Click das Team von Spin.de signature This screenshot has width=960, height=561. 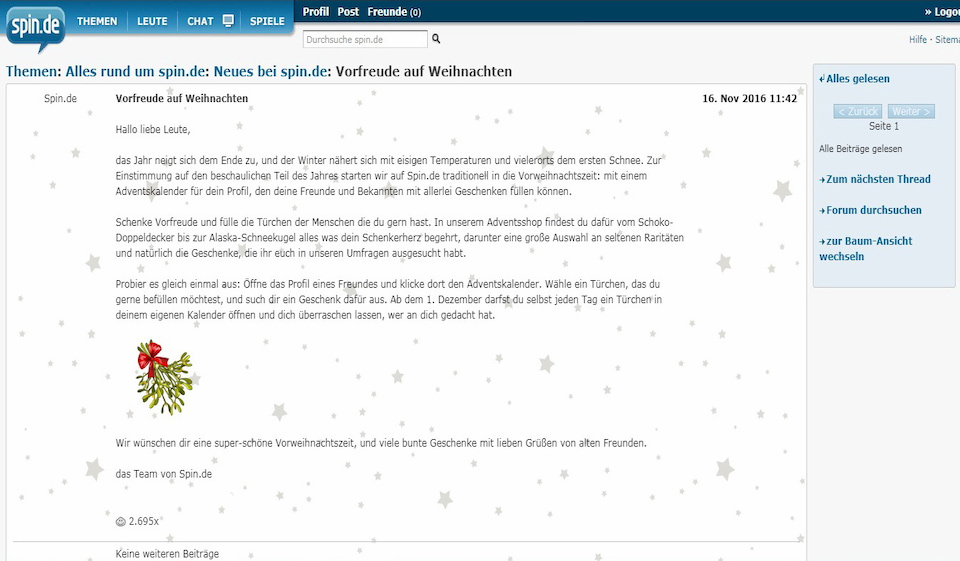tap(163, 474)
